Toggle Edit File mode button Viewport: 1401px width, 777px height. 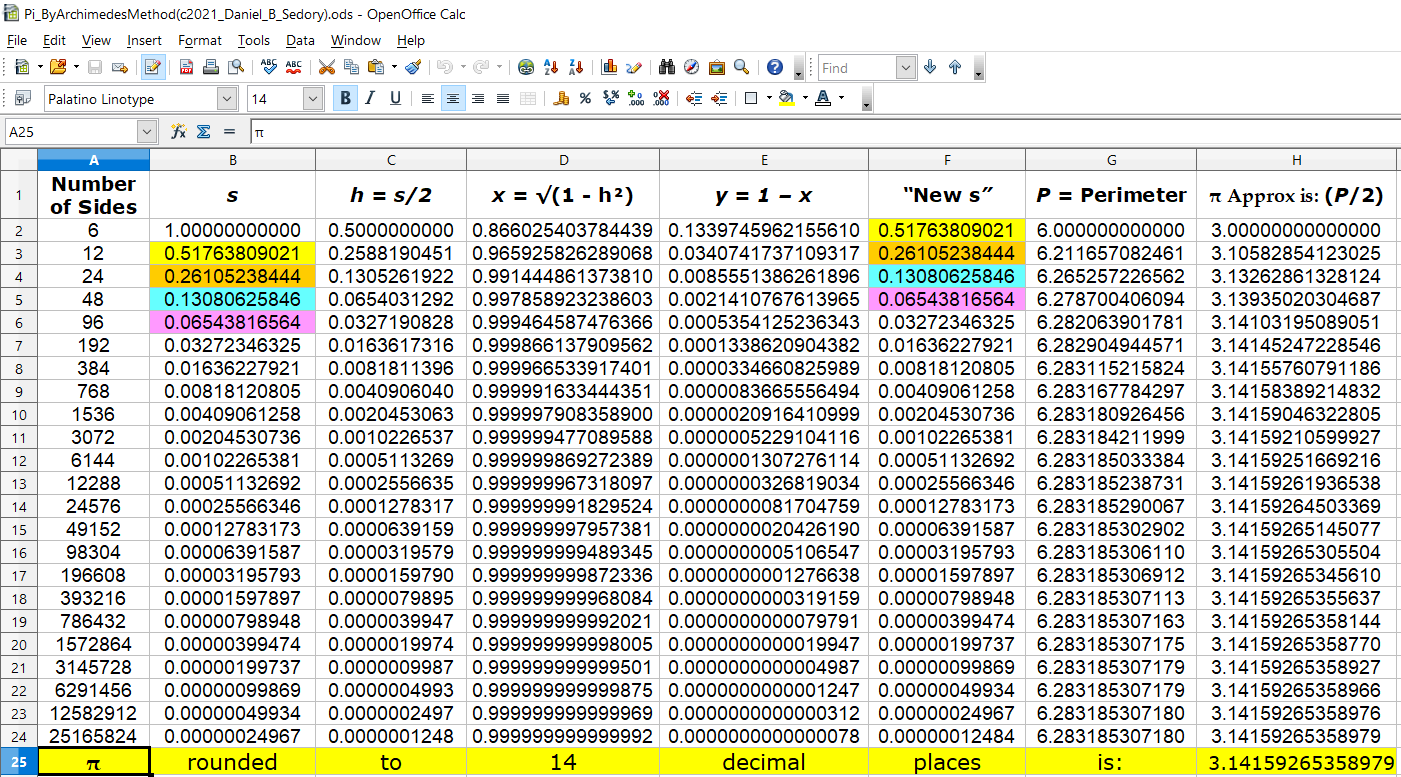point(153,68)
